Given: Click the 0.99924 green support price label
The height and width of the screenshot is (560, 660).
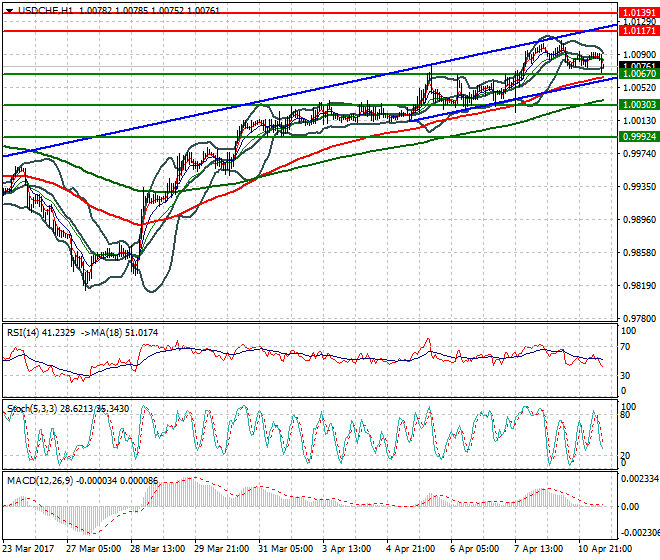Looking at the screenshot, I should [x=639, y=137].
